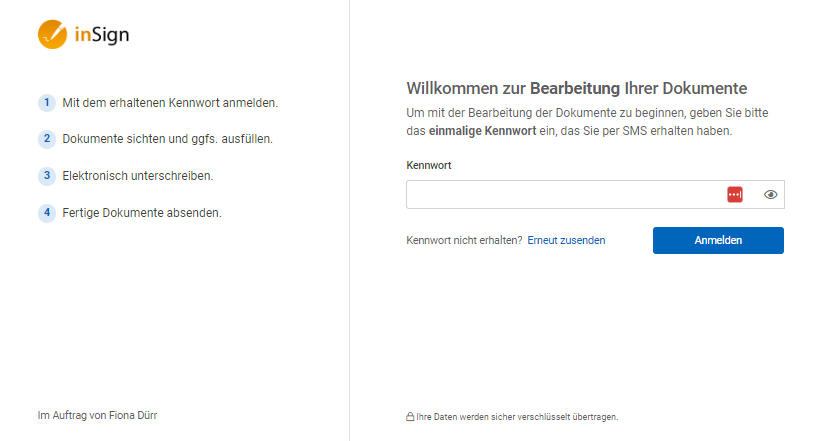
Task: Click "Im Auftrag von Fiona Dürr" text
Action: [x=97, y=415]
